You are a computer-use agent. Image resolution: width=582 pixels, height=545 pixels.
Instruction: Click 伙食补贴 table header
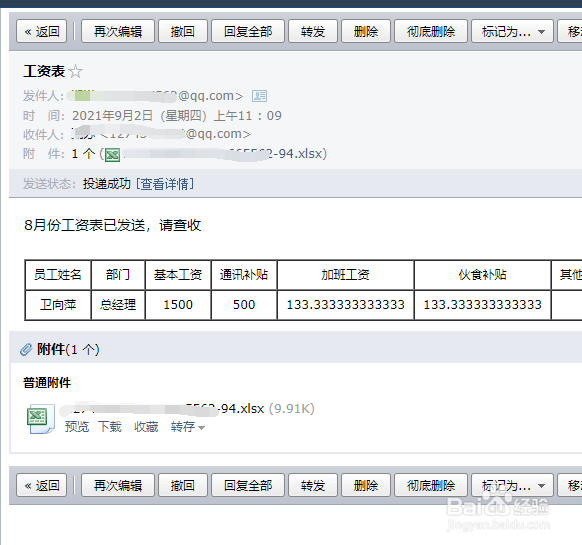pos(483,275)
